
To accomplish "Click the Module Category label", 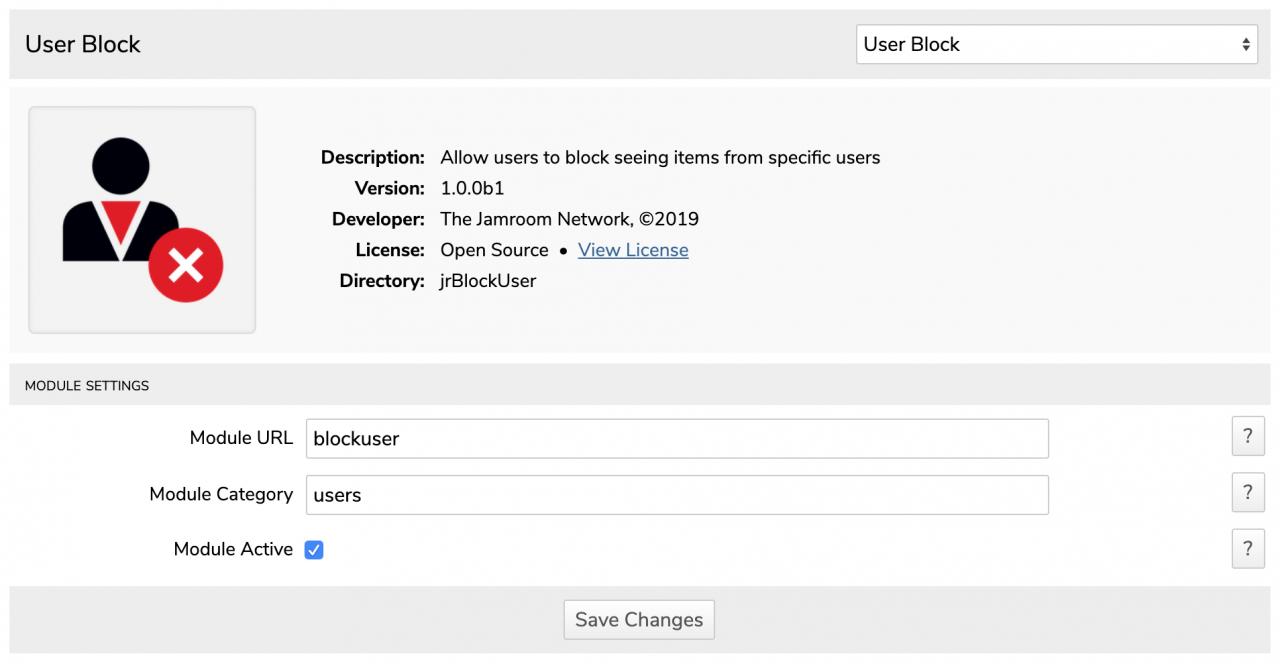I will [x=221, y=494].
